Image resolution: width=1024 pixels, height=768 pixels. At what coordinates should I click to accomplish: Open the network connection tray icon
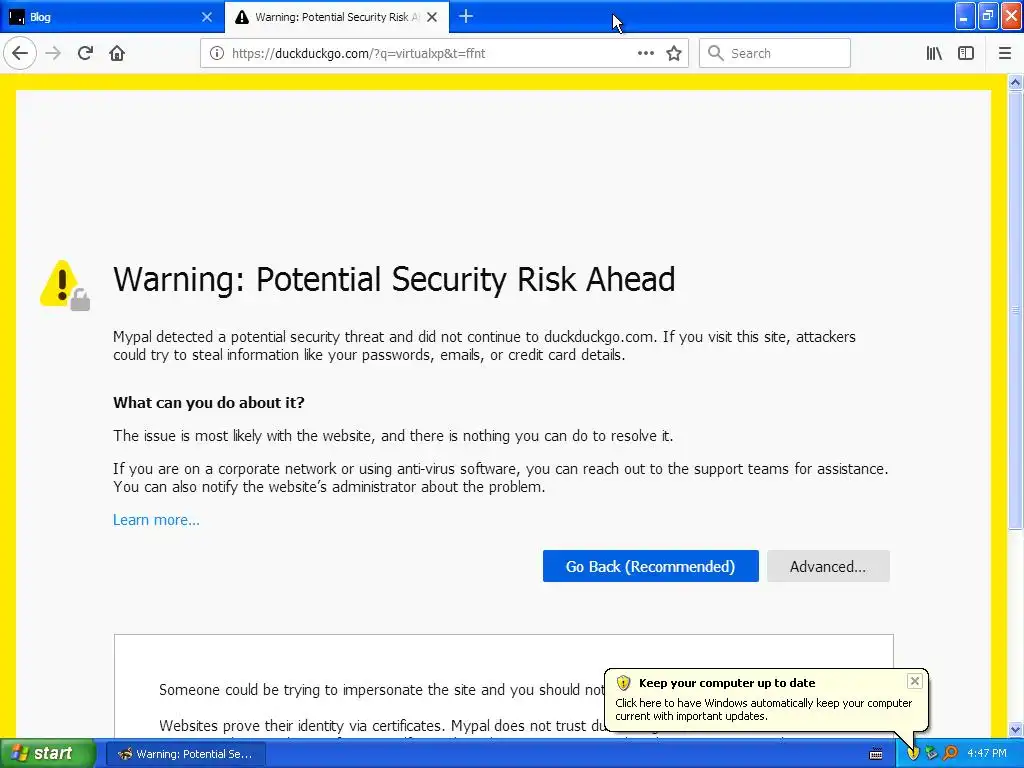[x=931, y=753]
